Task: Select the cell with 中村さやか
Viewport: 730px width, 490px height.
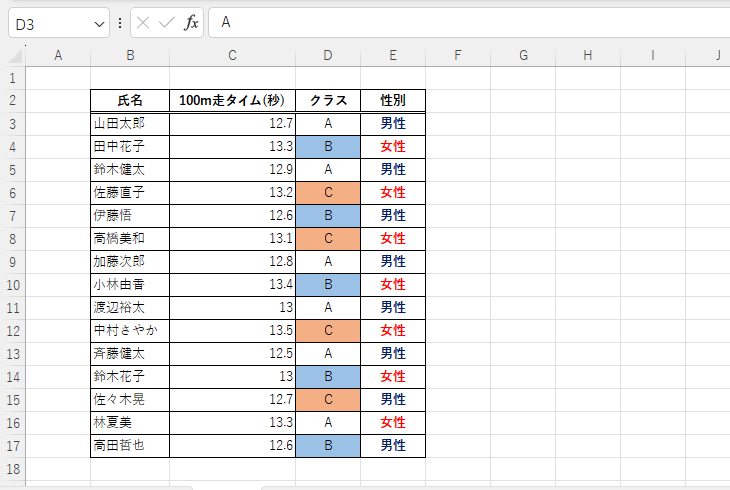Action: (130, 331)
